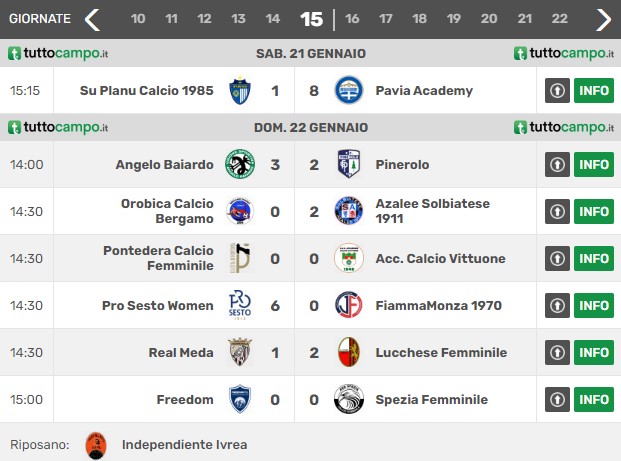621x461 pixels.
Task: Click the Pavia Academy team logo
Action: pos(349,90)
